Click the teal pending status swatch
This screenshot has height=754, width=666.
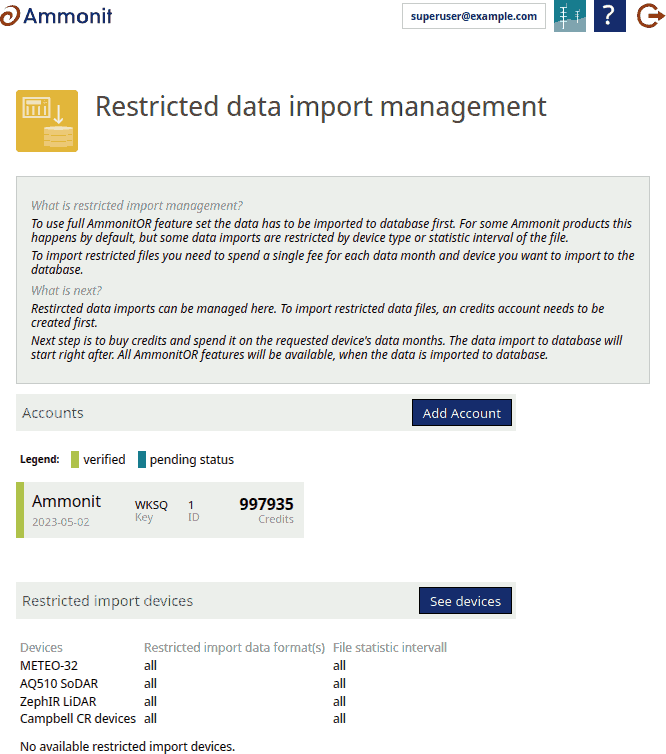click(141, 459)
